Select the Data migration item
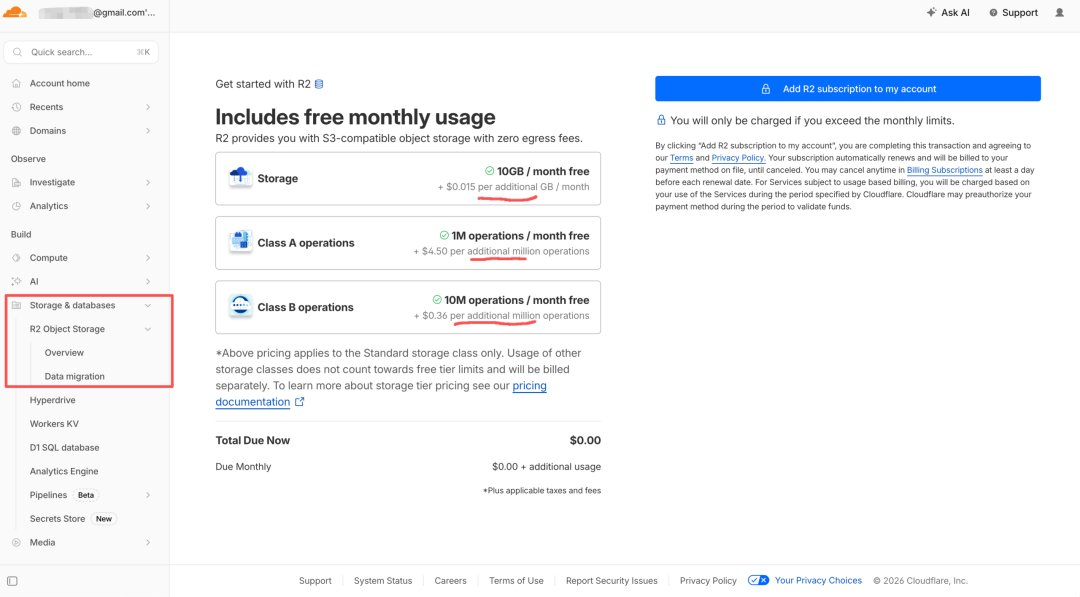Image resolution: width=1080 pixels, height=597 pixels. pyautogui.click(x=74, y=377)
